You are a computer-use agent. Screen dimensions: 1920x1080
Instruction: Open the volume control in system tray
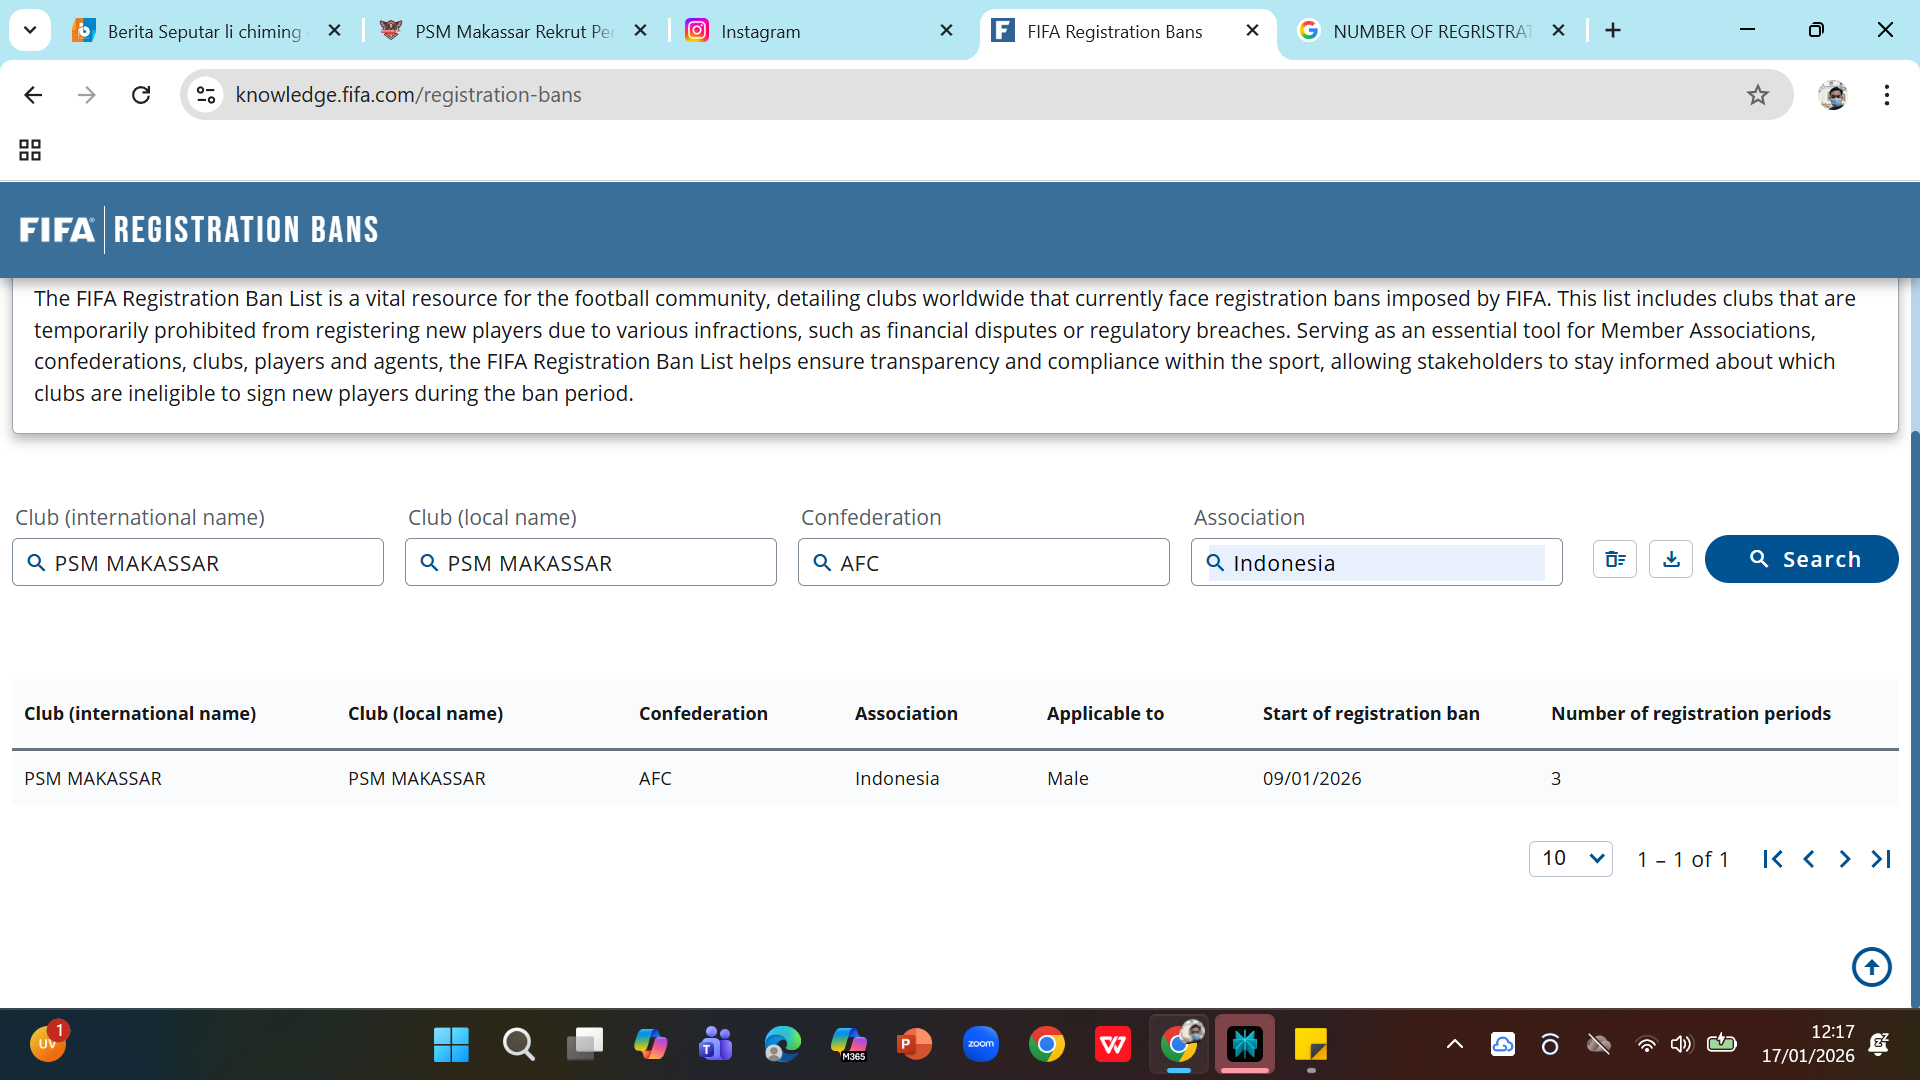click(x=1681, y=1045)
